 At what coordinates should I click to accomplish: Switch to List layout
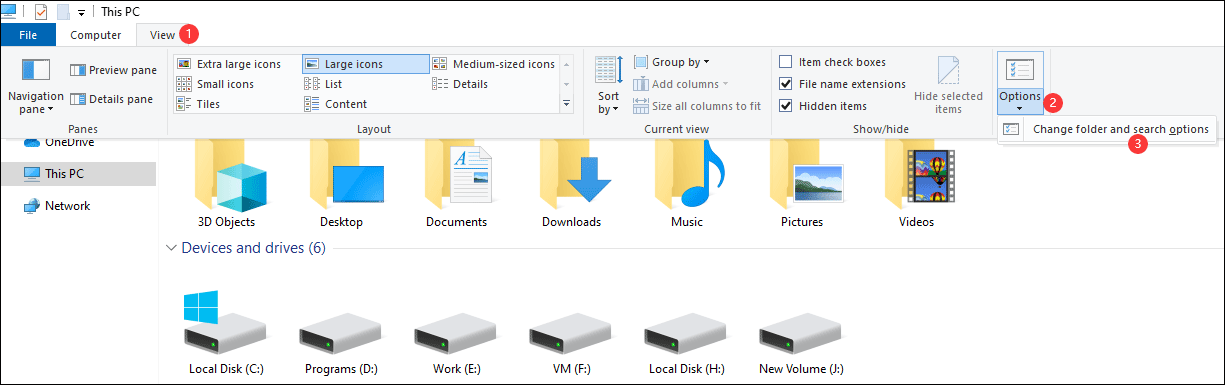pos(323,84)
